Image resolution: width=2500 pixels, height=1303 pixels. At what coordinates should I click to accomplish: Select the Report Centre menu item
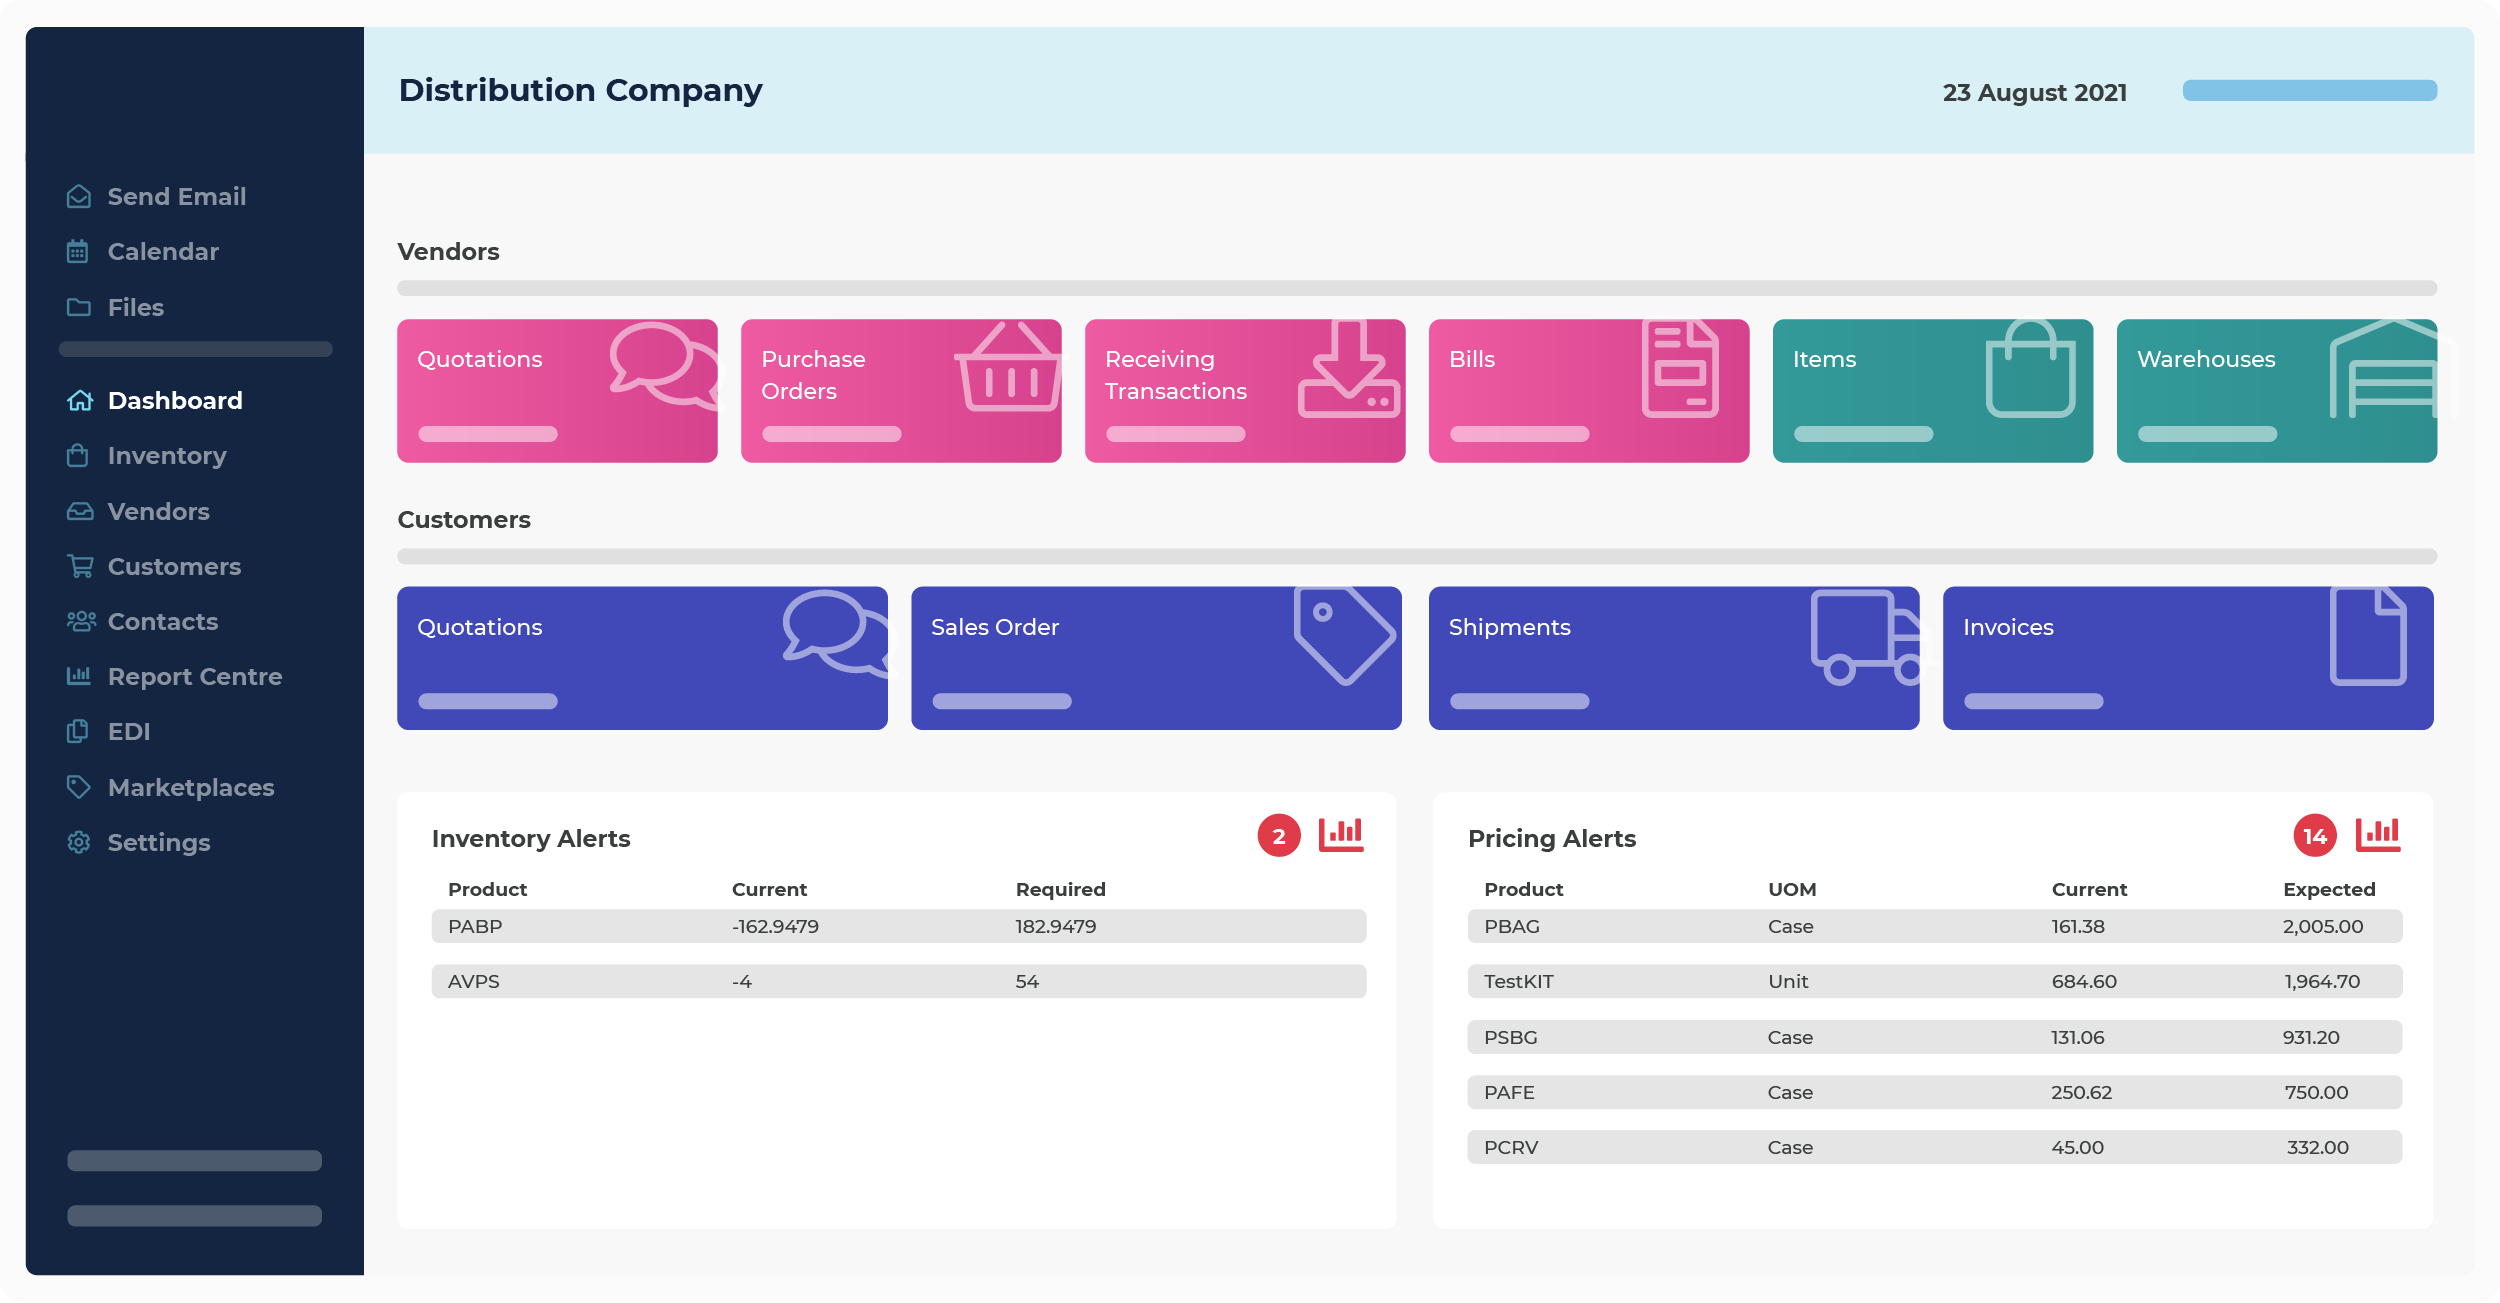point(193,675)
